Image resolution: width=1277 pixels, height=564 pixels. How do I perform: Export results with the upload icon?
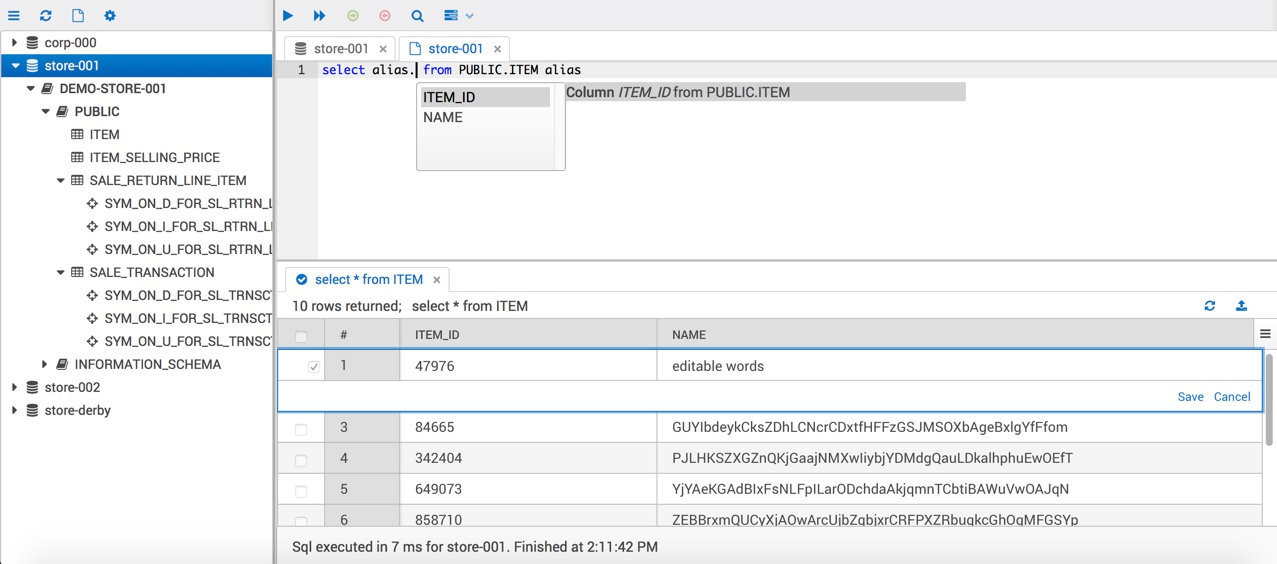pos(1242,306)
